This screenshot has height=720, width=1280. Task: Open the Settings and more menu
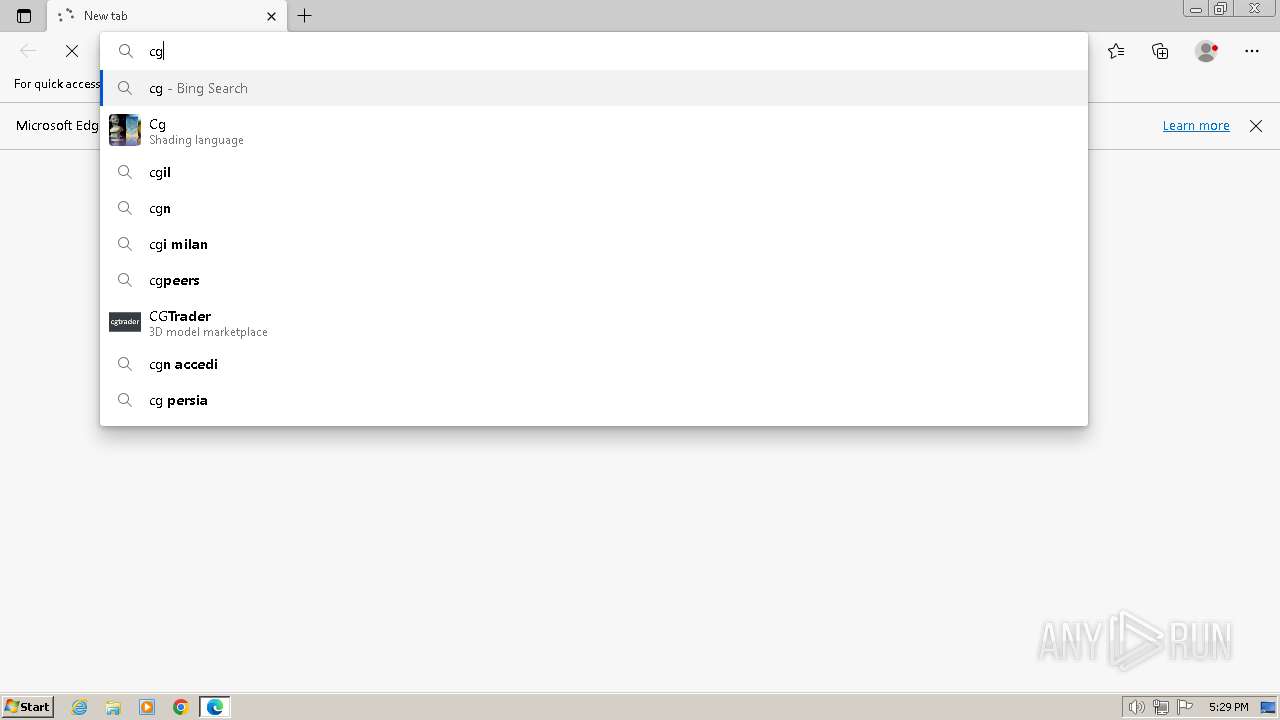click(1252, 51)
